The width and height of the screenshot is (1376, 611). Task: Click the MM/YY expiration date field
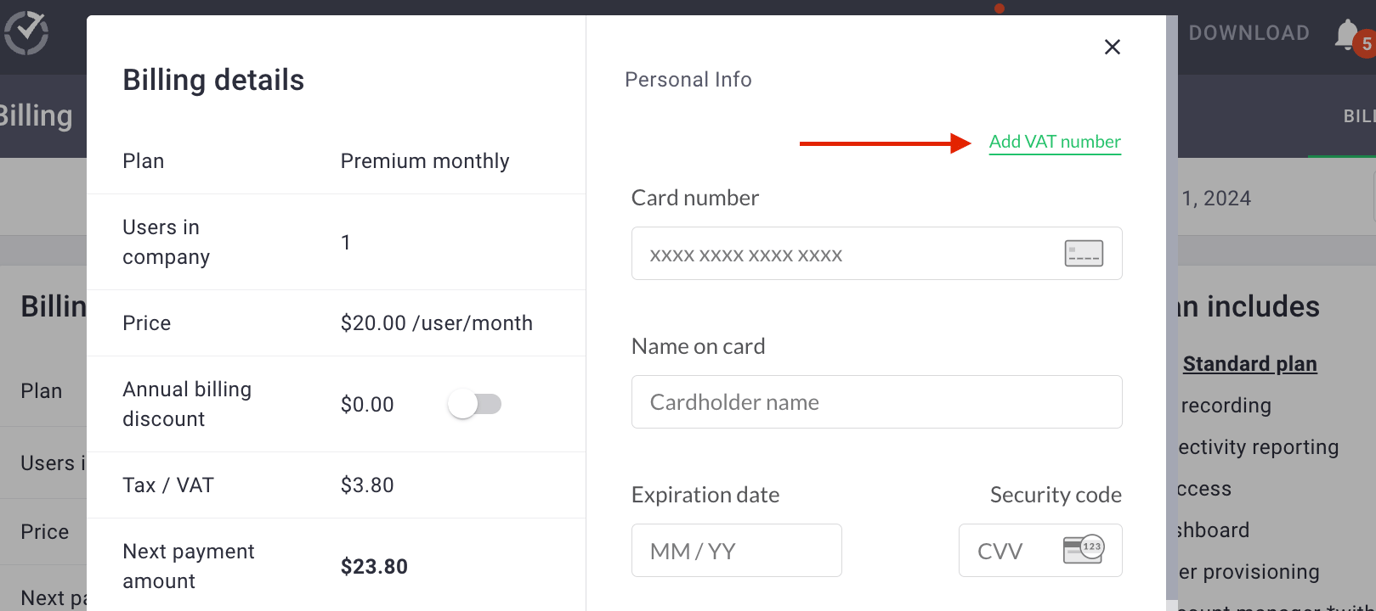click(736, 549)
